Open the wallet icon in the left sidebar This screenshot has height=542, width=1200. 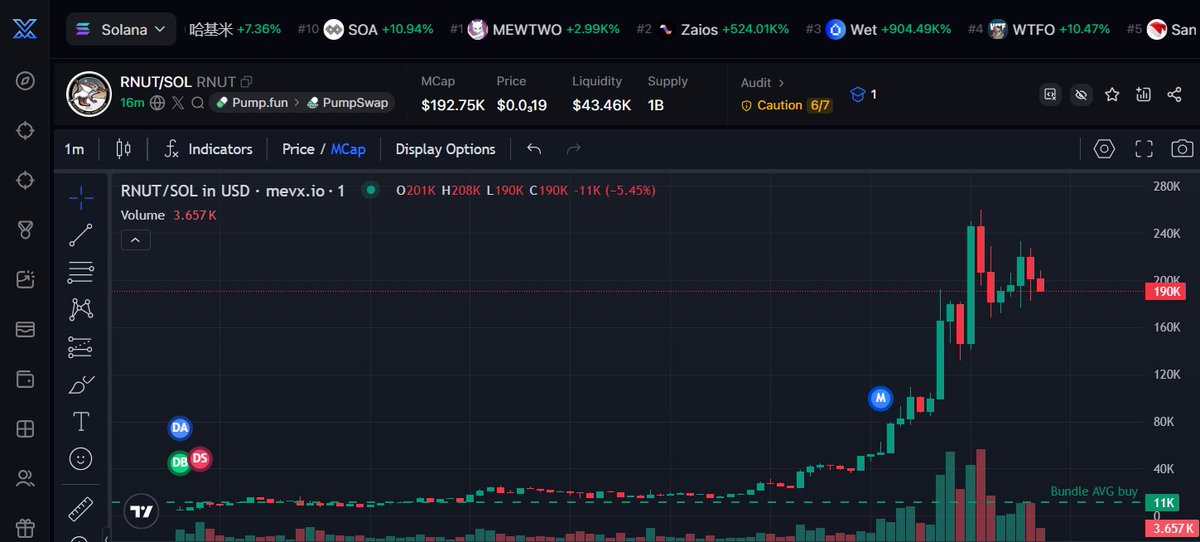pyautogui.click(x=25, y=379)
